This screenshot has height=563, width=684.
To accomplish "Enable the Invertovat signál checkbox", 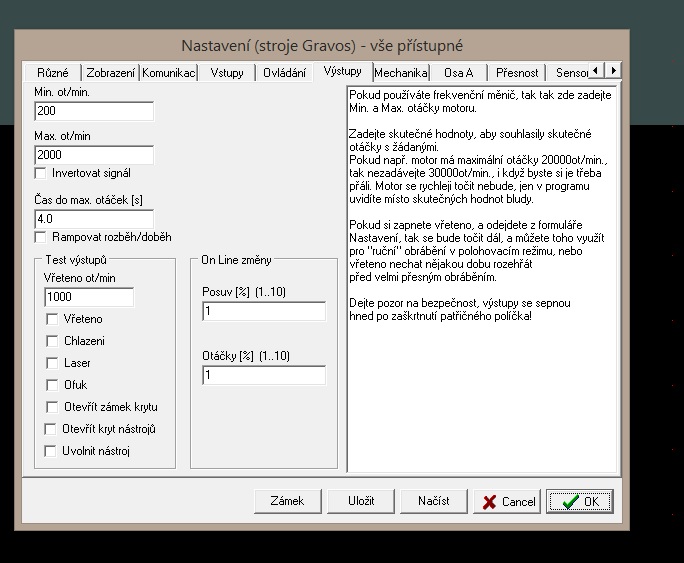I will pos(41,173).
